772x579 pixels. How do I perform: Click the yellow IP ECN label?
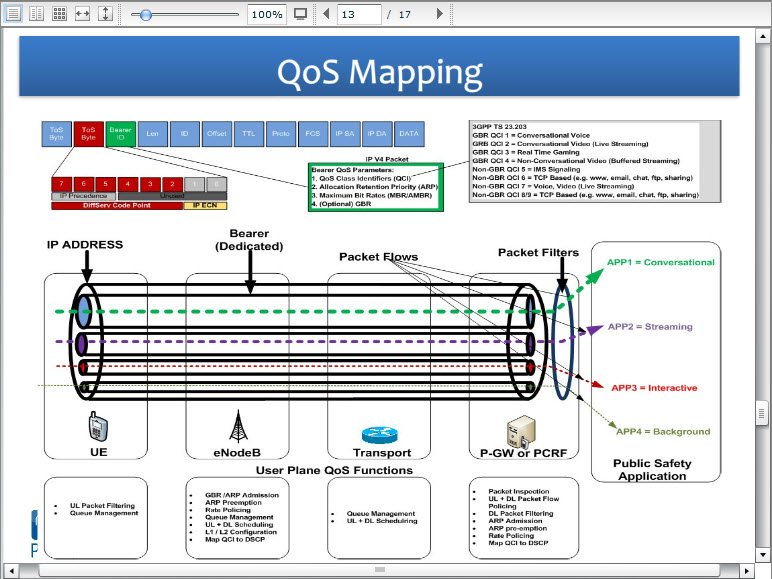coord(205,206)
